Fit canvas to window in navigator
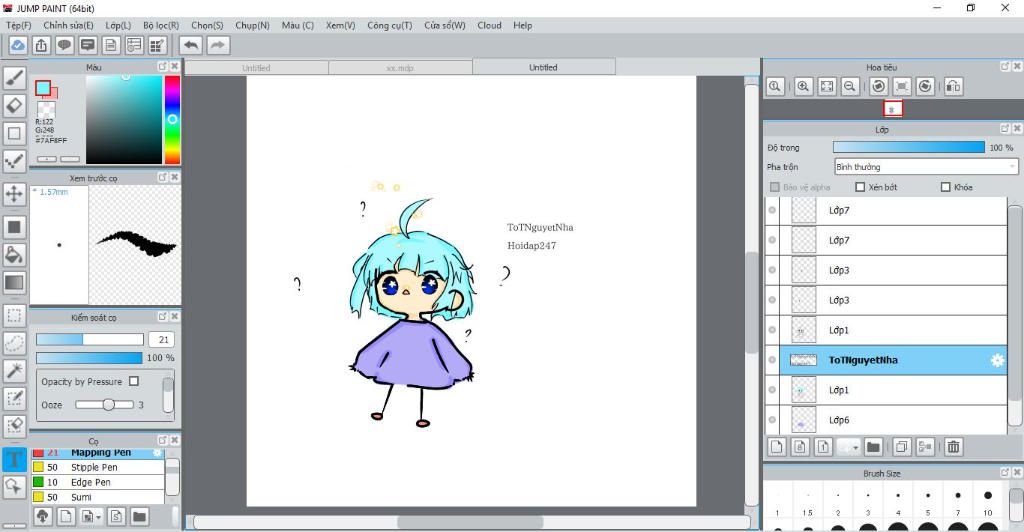Screen dimensions: 1024x532 point(827,86)
